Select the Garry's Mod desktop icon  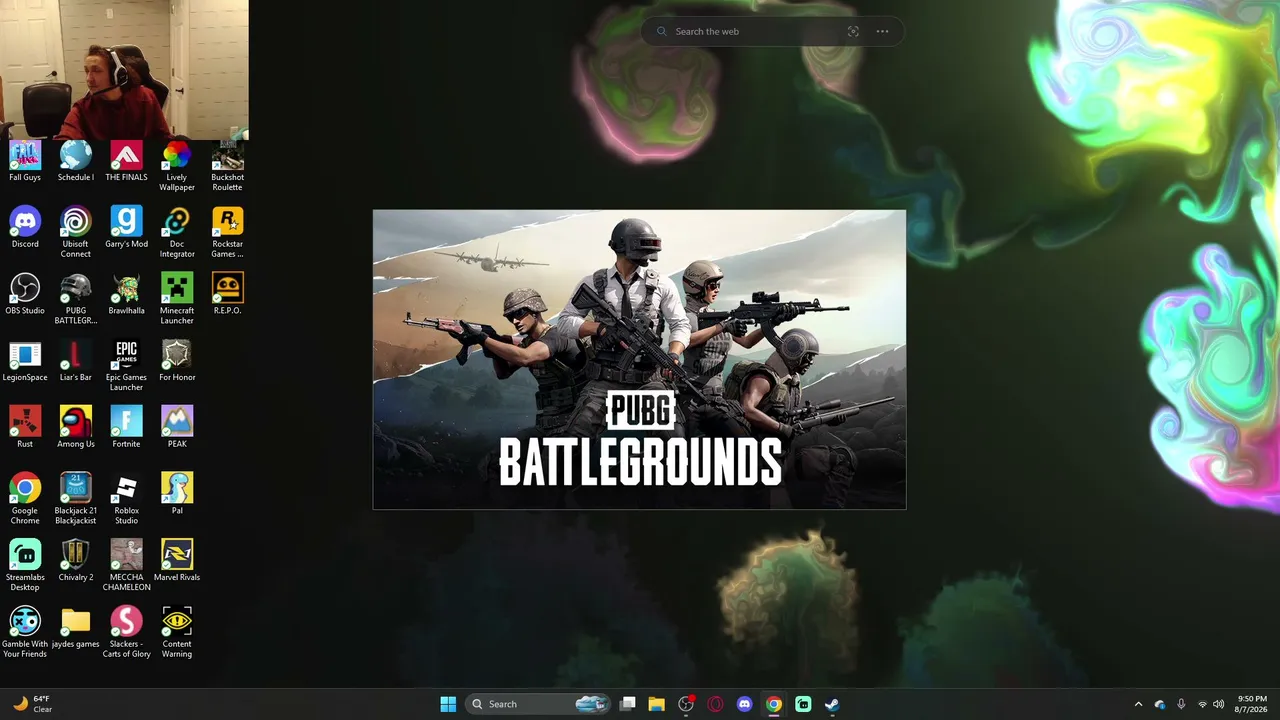(x=126, y=228)
